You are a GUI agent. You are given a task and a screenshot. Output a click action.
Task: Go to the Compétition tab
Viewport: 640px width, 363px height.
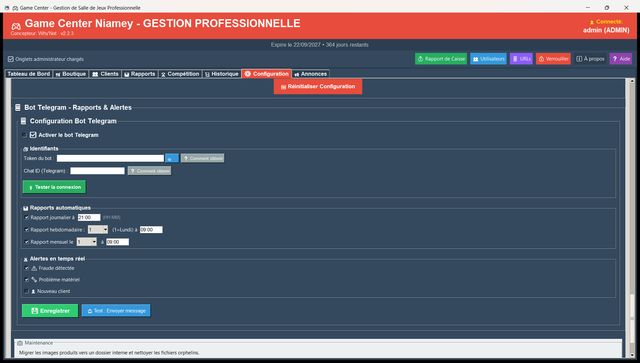[180, 74]
